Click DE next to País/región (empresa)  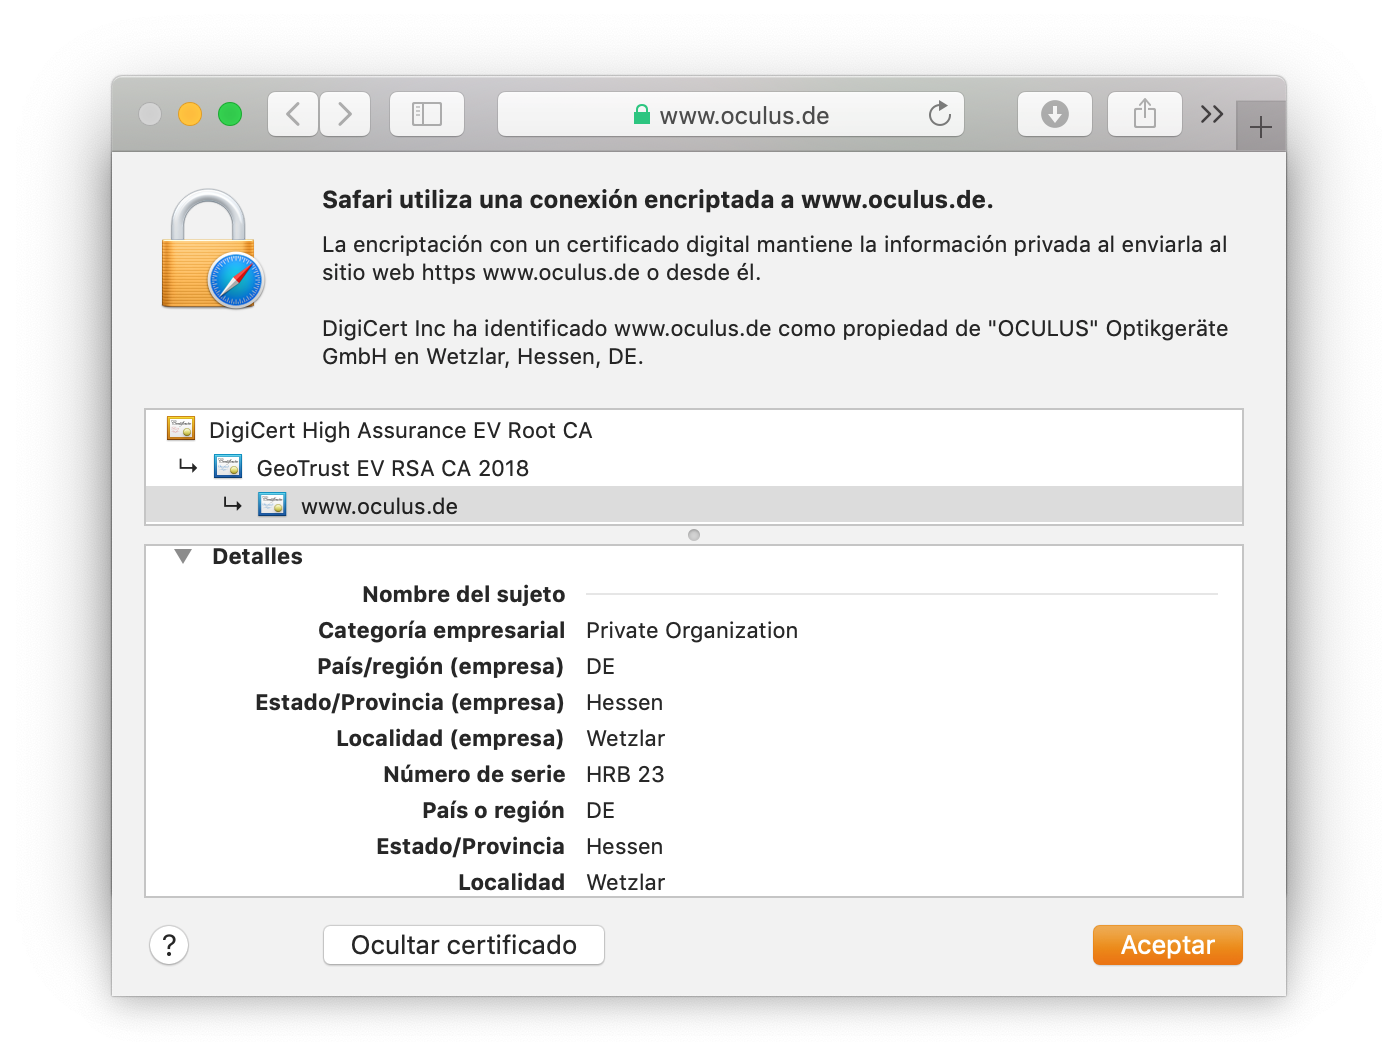(x=600, y=667)
